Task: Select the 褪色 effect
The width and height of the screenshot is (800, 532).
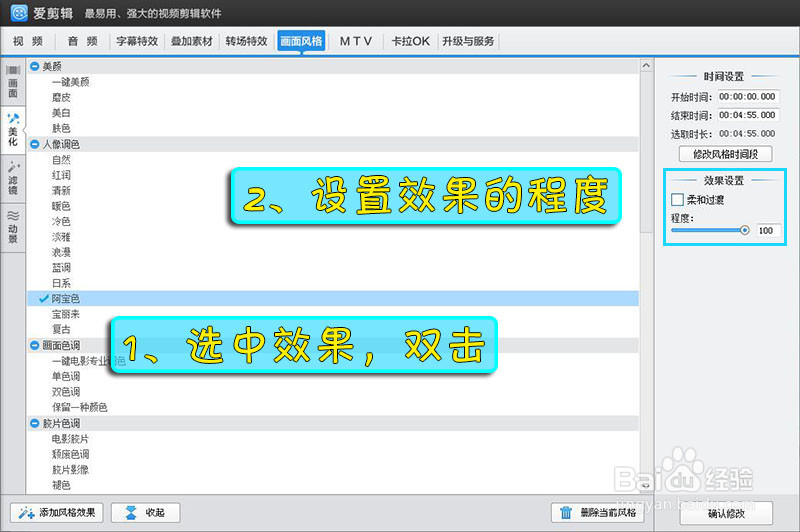Action: coord(61,485)
